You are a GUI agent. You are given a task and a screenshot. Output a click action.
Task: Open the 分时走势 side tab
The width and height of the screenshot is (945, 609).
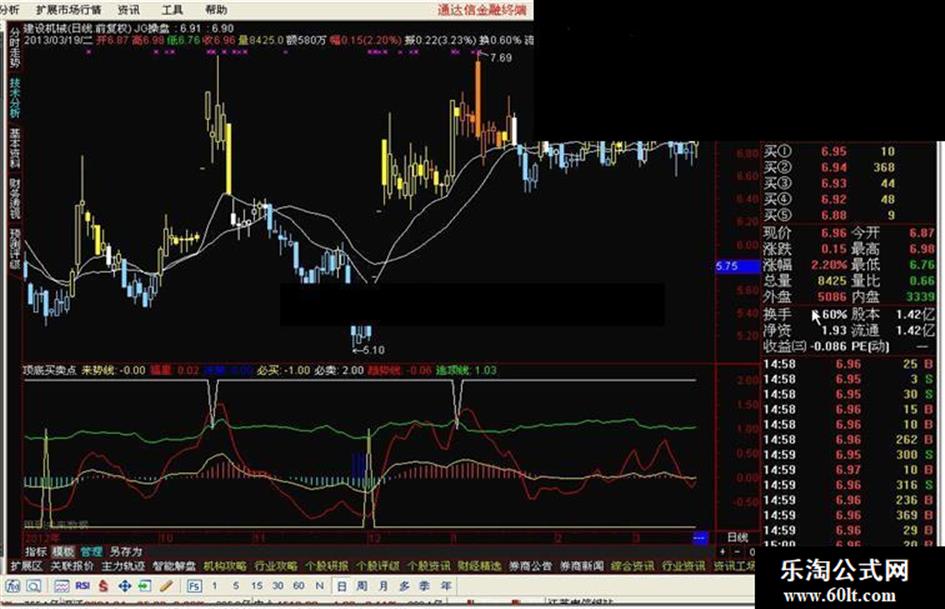click(15, 48)
